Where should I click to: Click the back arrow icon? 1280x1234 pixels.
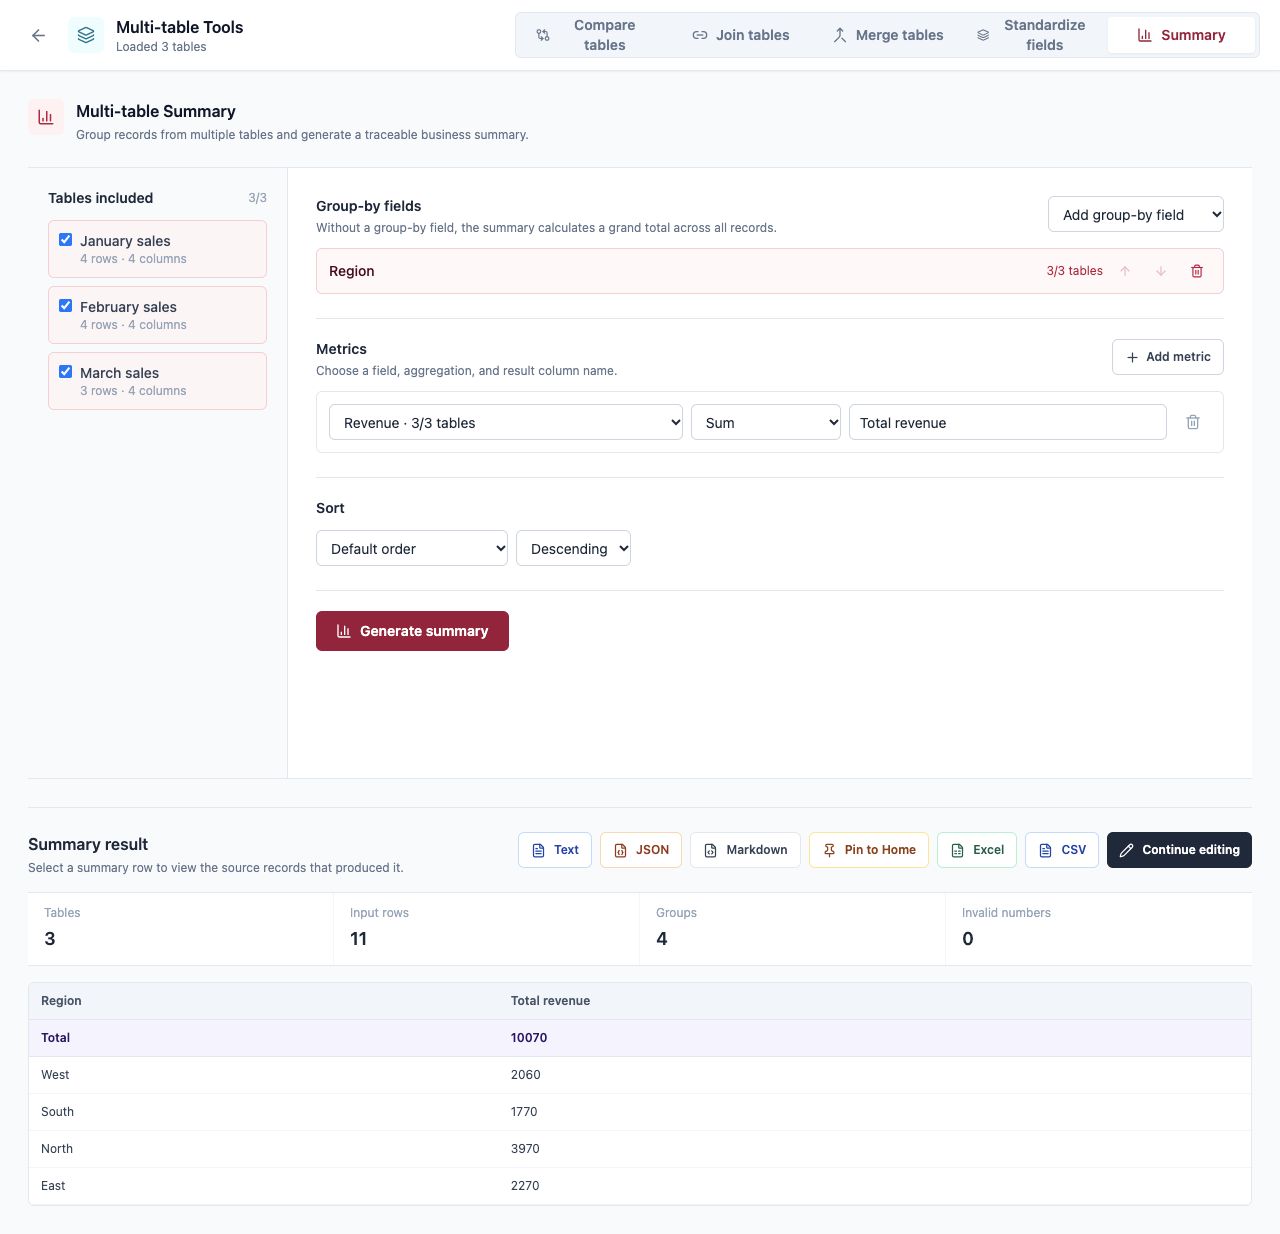38,35
